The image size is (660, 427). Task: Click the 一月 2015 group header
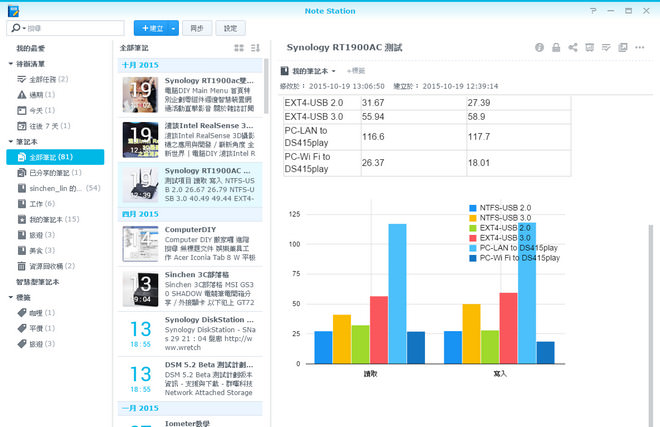[x=190, y=408]
